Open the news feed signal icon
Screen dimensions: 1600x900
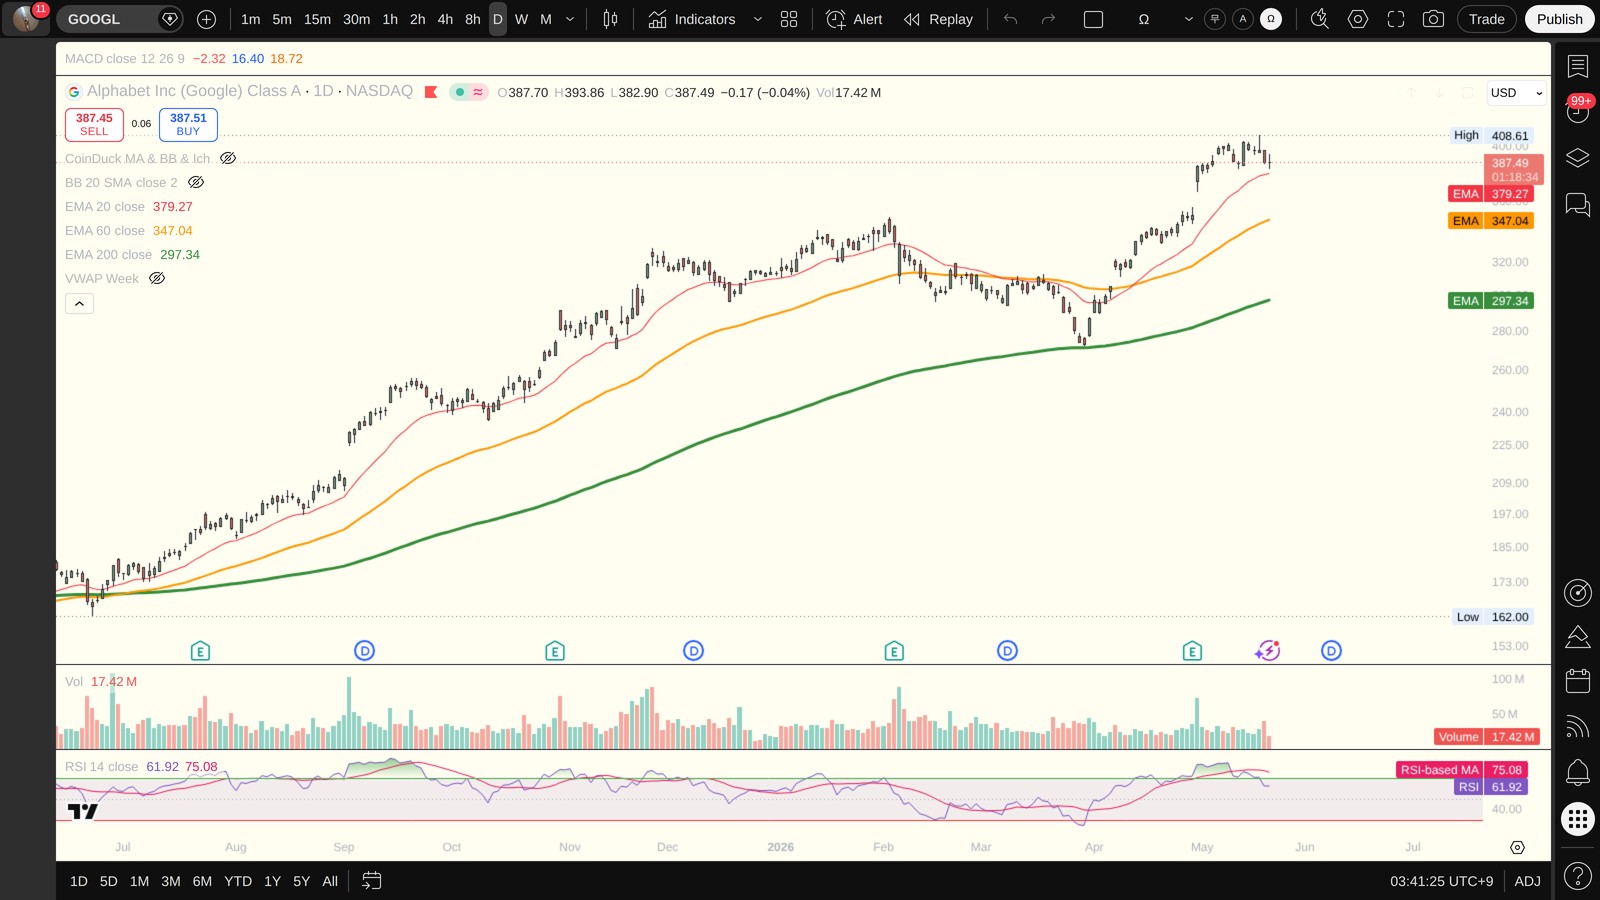pyautogui.click(x=1577, y=727)
